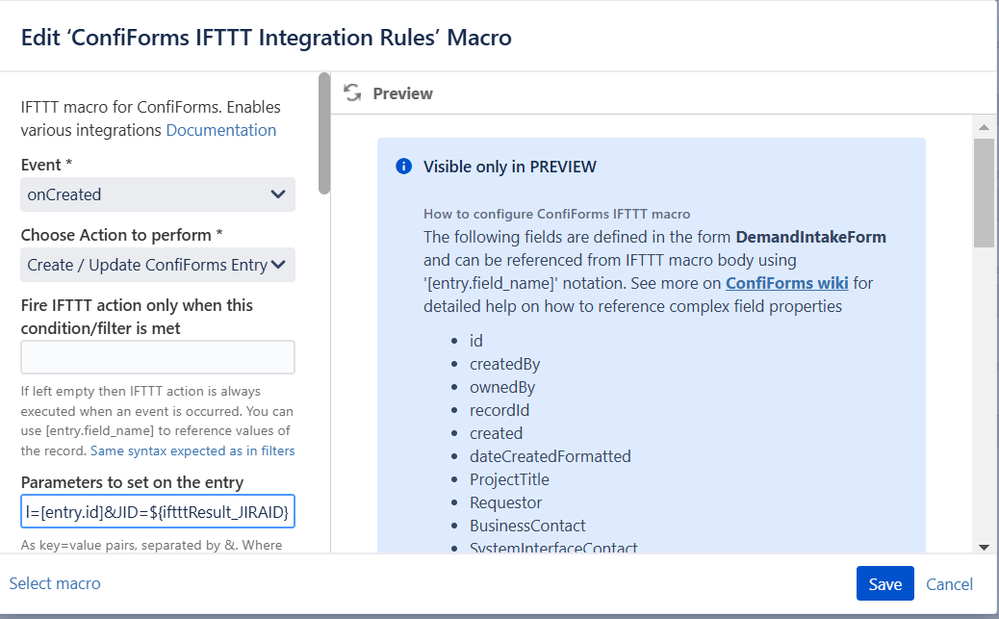Click 'How to configure ConfiForms IFTTT macro' text

point(557,214)
